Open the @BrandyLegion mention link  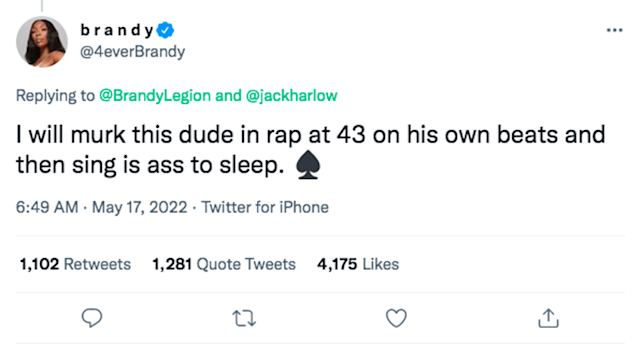155,96
